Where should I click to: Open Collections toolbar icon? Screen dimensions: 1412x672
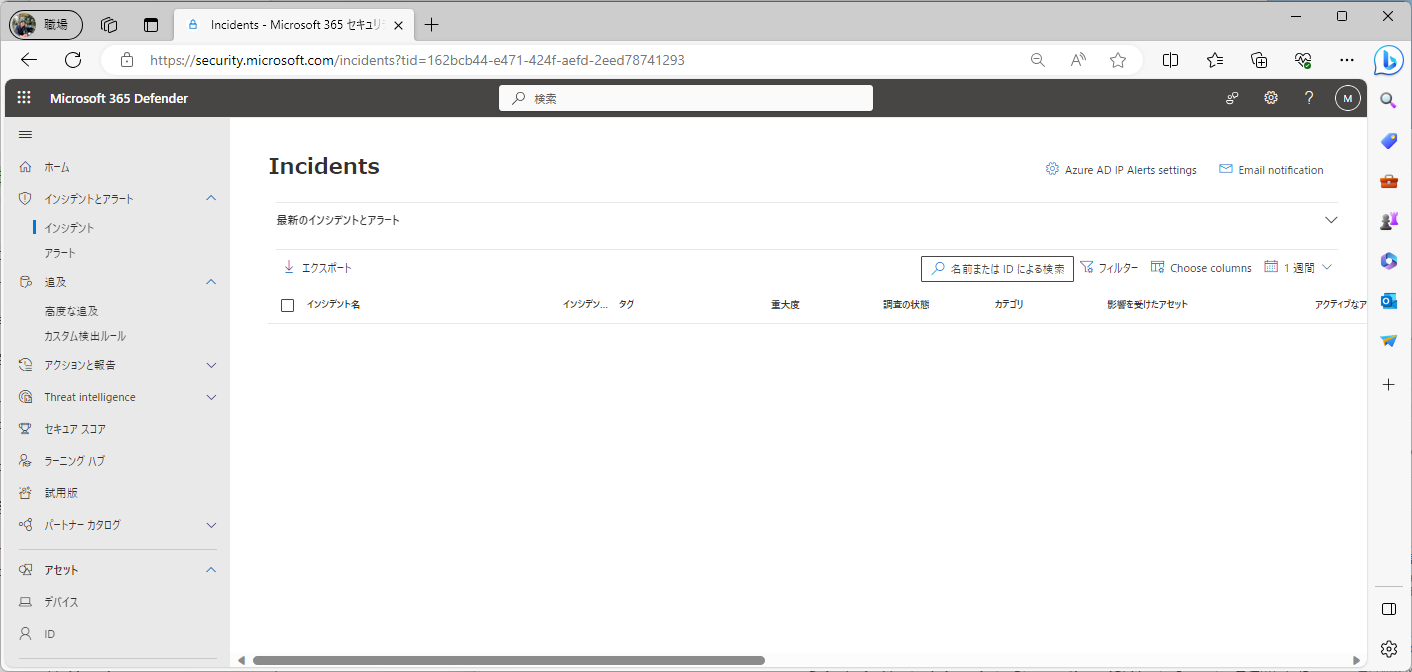pos(1259,60)
